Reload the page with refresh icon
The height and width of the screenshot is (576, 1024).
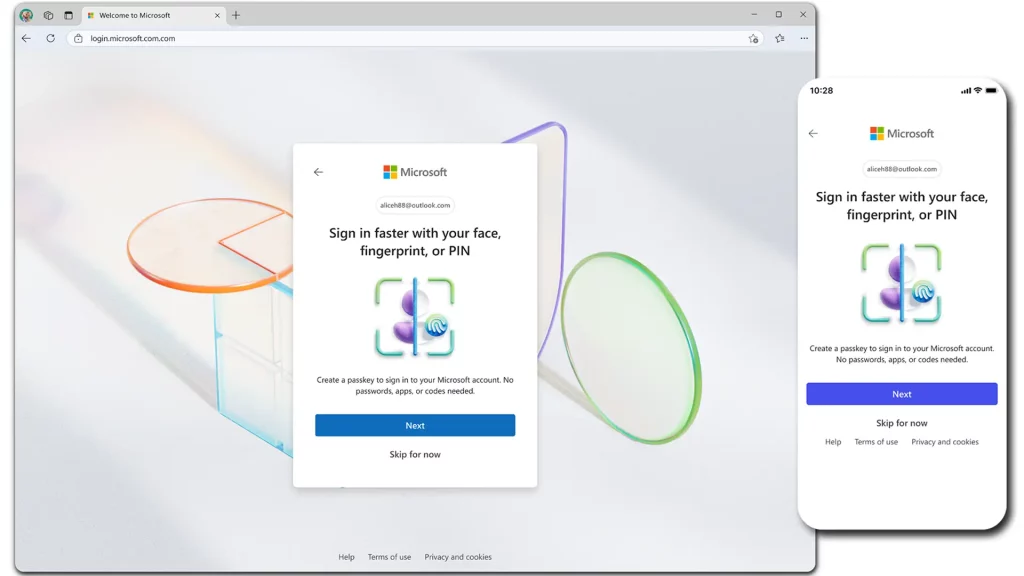[x=50, y=39]
